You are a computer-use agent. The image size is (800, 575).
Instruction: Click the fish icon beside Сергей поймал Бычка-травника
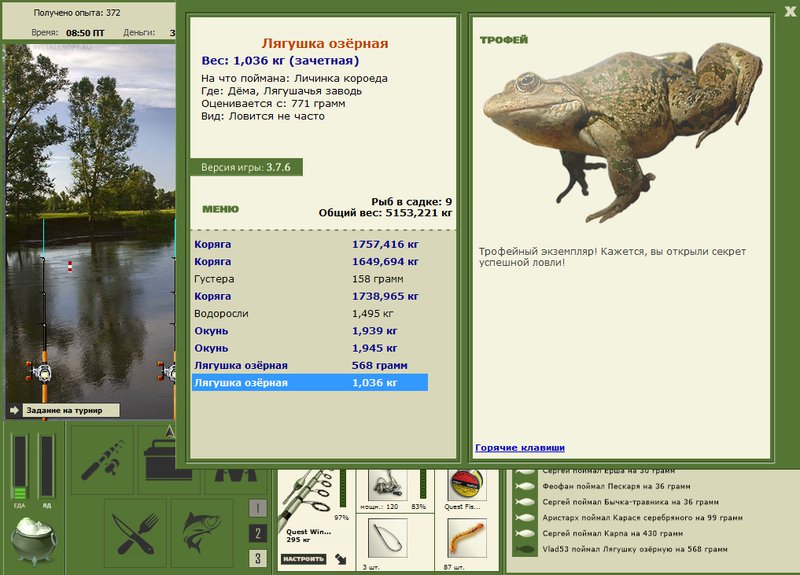pos(524,502)
